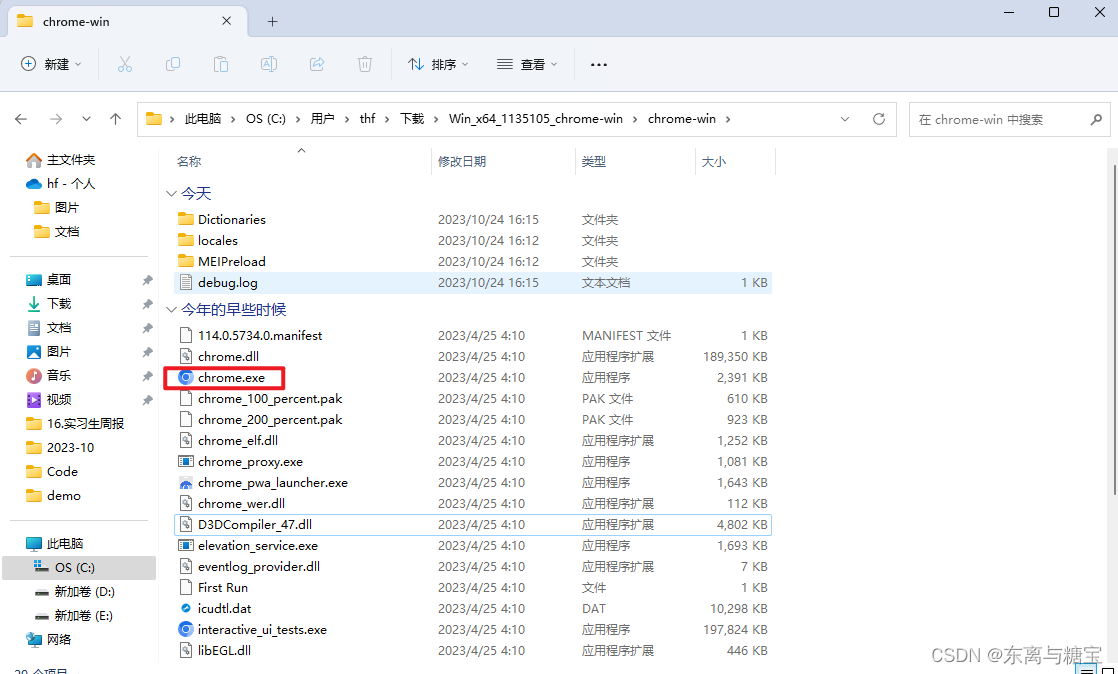Collapse the 今年的早些时候 group
This screenshot has width=1118, height=674.
(171, 310)
